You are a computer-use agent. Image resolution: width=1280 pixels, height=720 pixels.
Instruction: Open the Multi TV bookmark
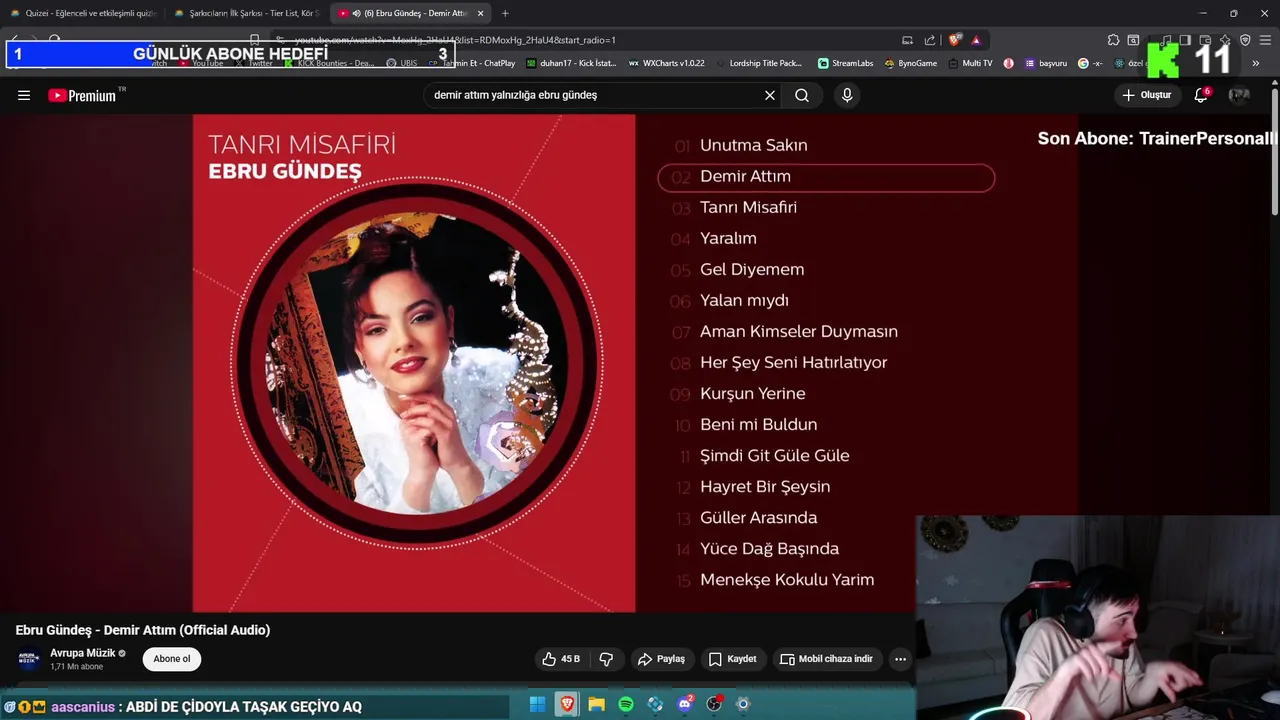969,63
